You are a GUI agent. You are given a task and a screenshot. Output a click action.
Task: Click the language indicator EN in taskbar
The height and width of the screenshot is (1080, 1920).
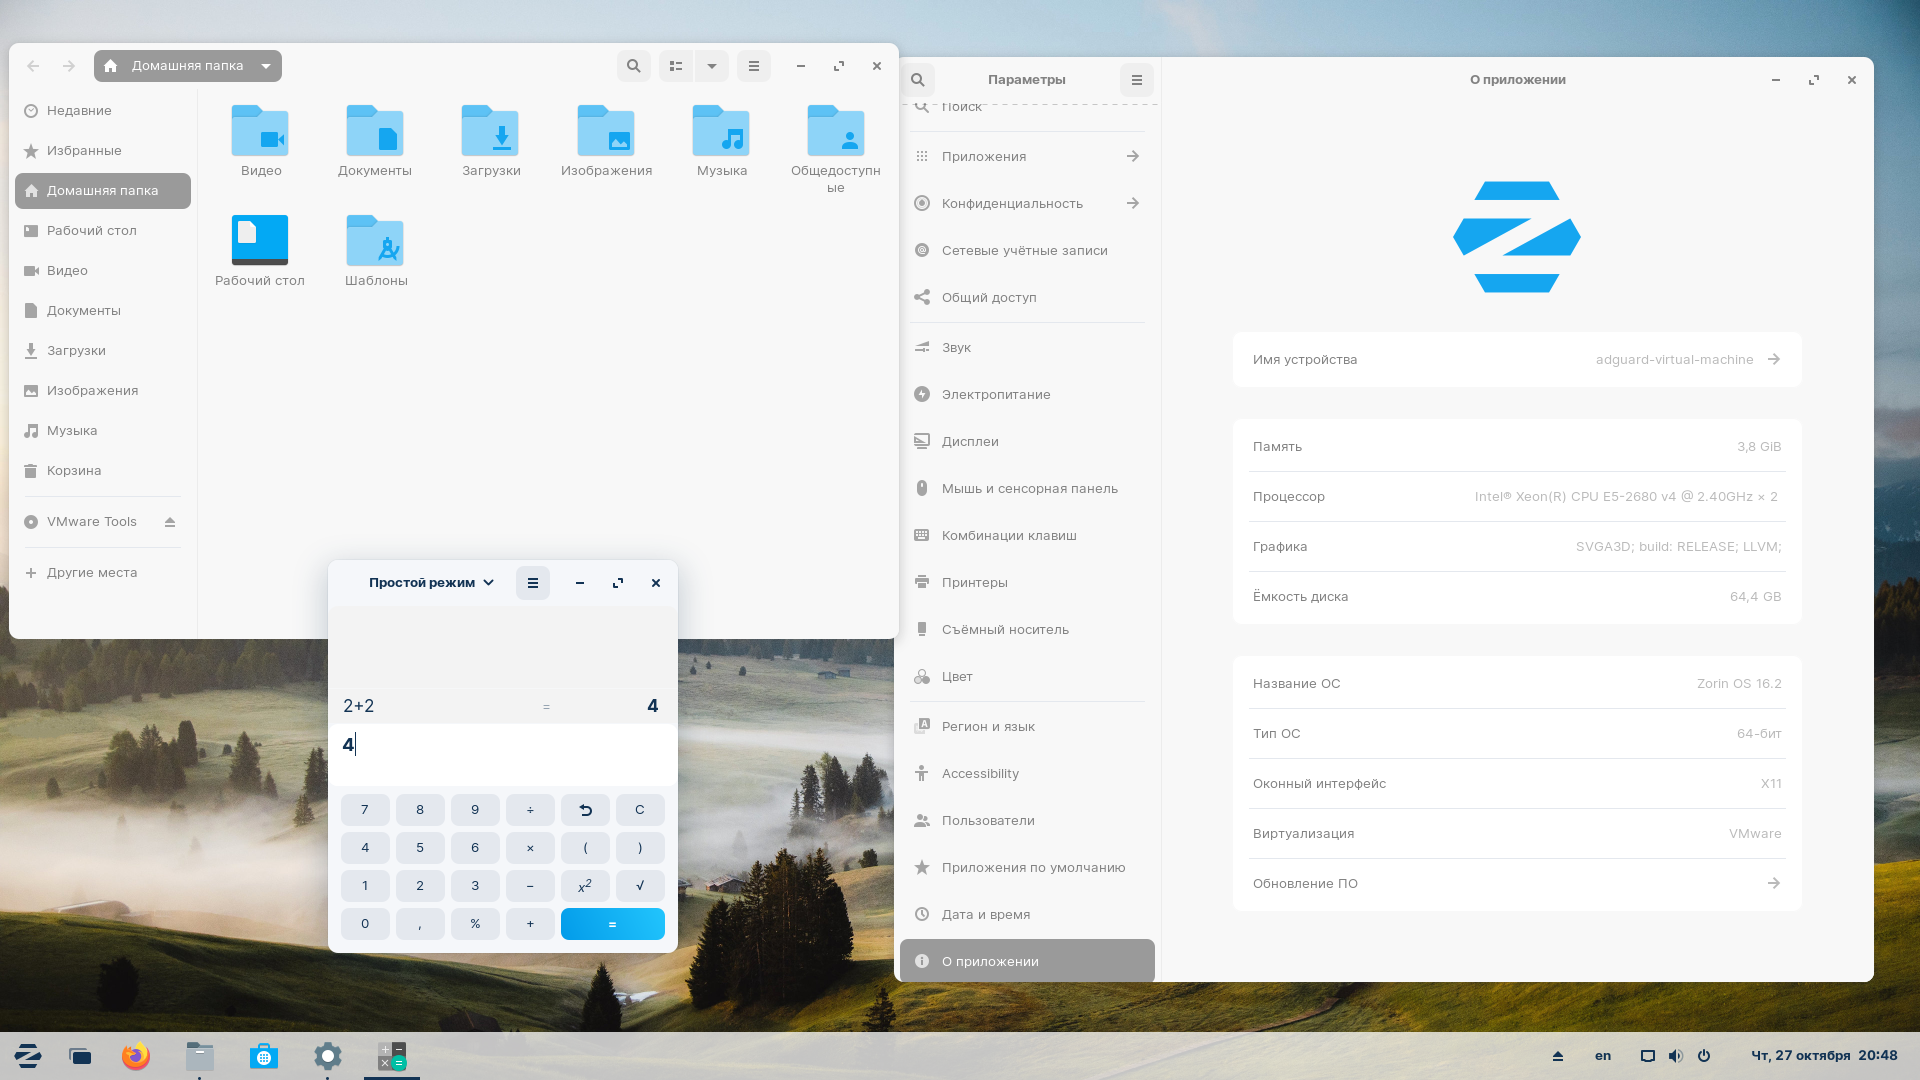[x=1602, y=1055]
